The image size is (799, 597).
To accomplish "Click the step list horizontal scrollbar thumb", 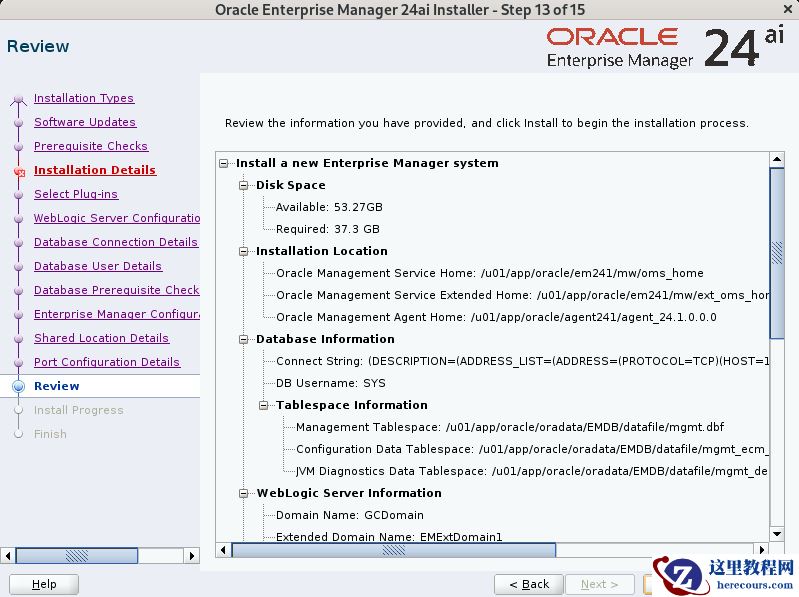I will click(x=76, y=555).
